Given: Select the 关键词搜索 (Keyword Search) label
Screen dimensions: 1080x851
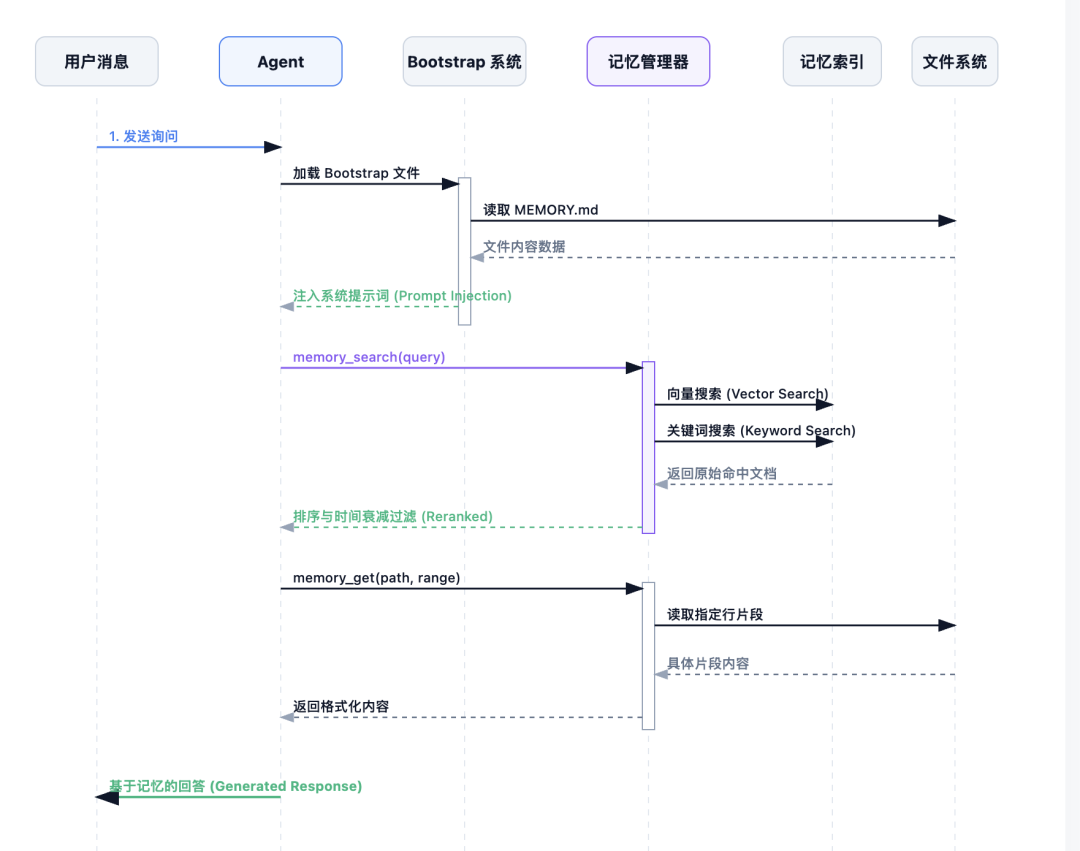Looking at the screenshot, I should tap(757, 431).
